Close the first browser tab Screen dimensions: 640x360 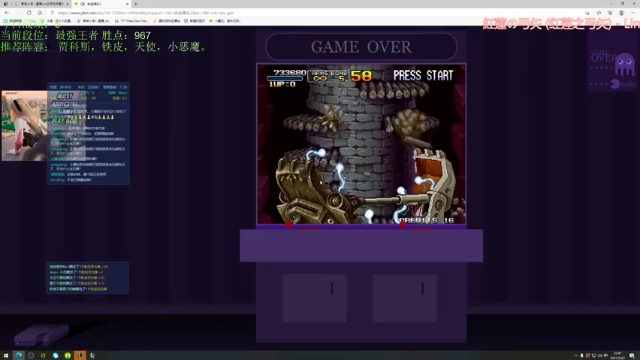tap(67, 4)
